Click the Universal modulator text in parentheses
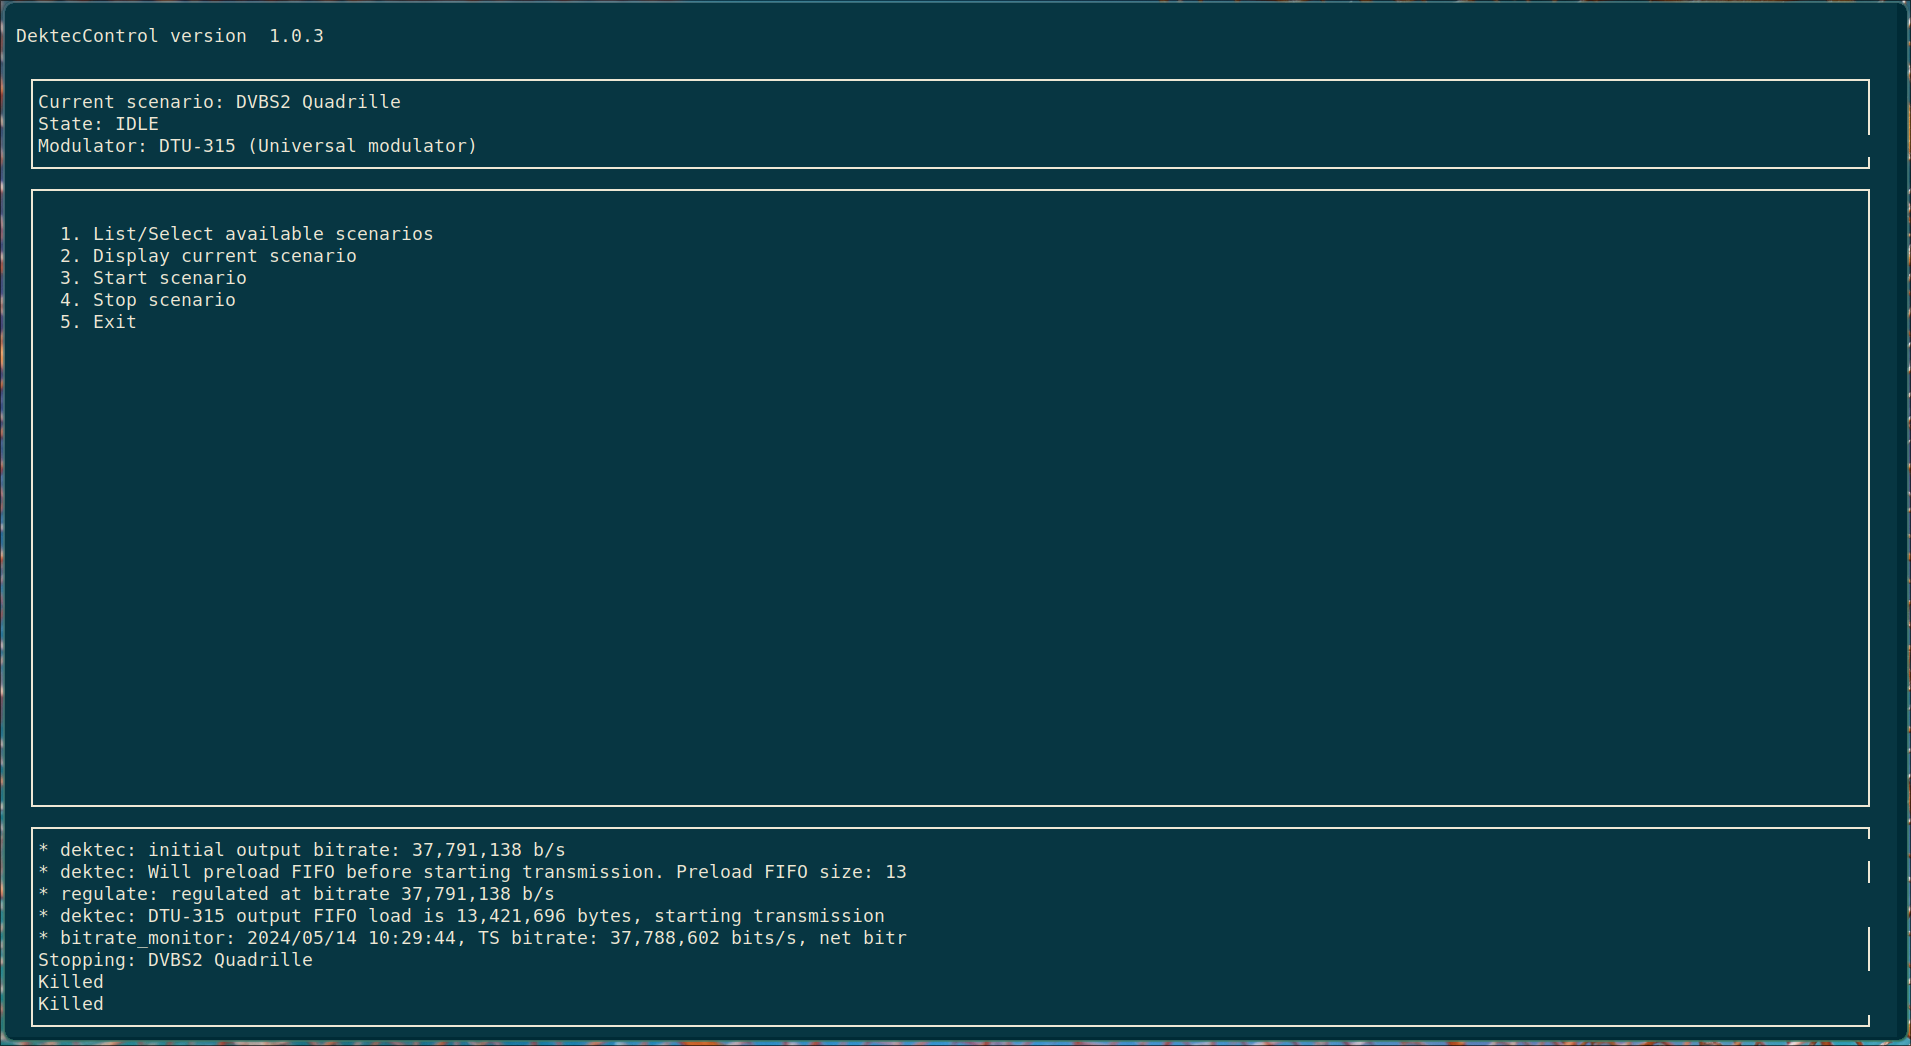The width and height of the screenshot is (1911, 1046). 362,146
